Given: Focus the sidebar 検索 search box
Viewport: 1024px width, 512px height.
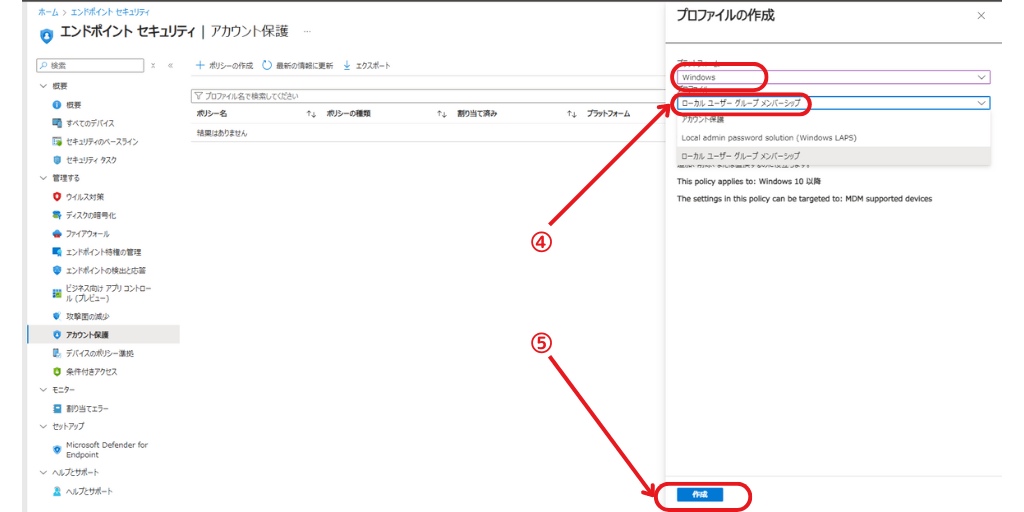Looking at the screenshot, I should 90,65.
